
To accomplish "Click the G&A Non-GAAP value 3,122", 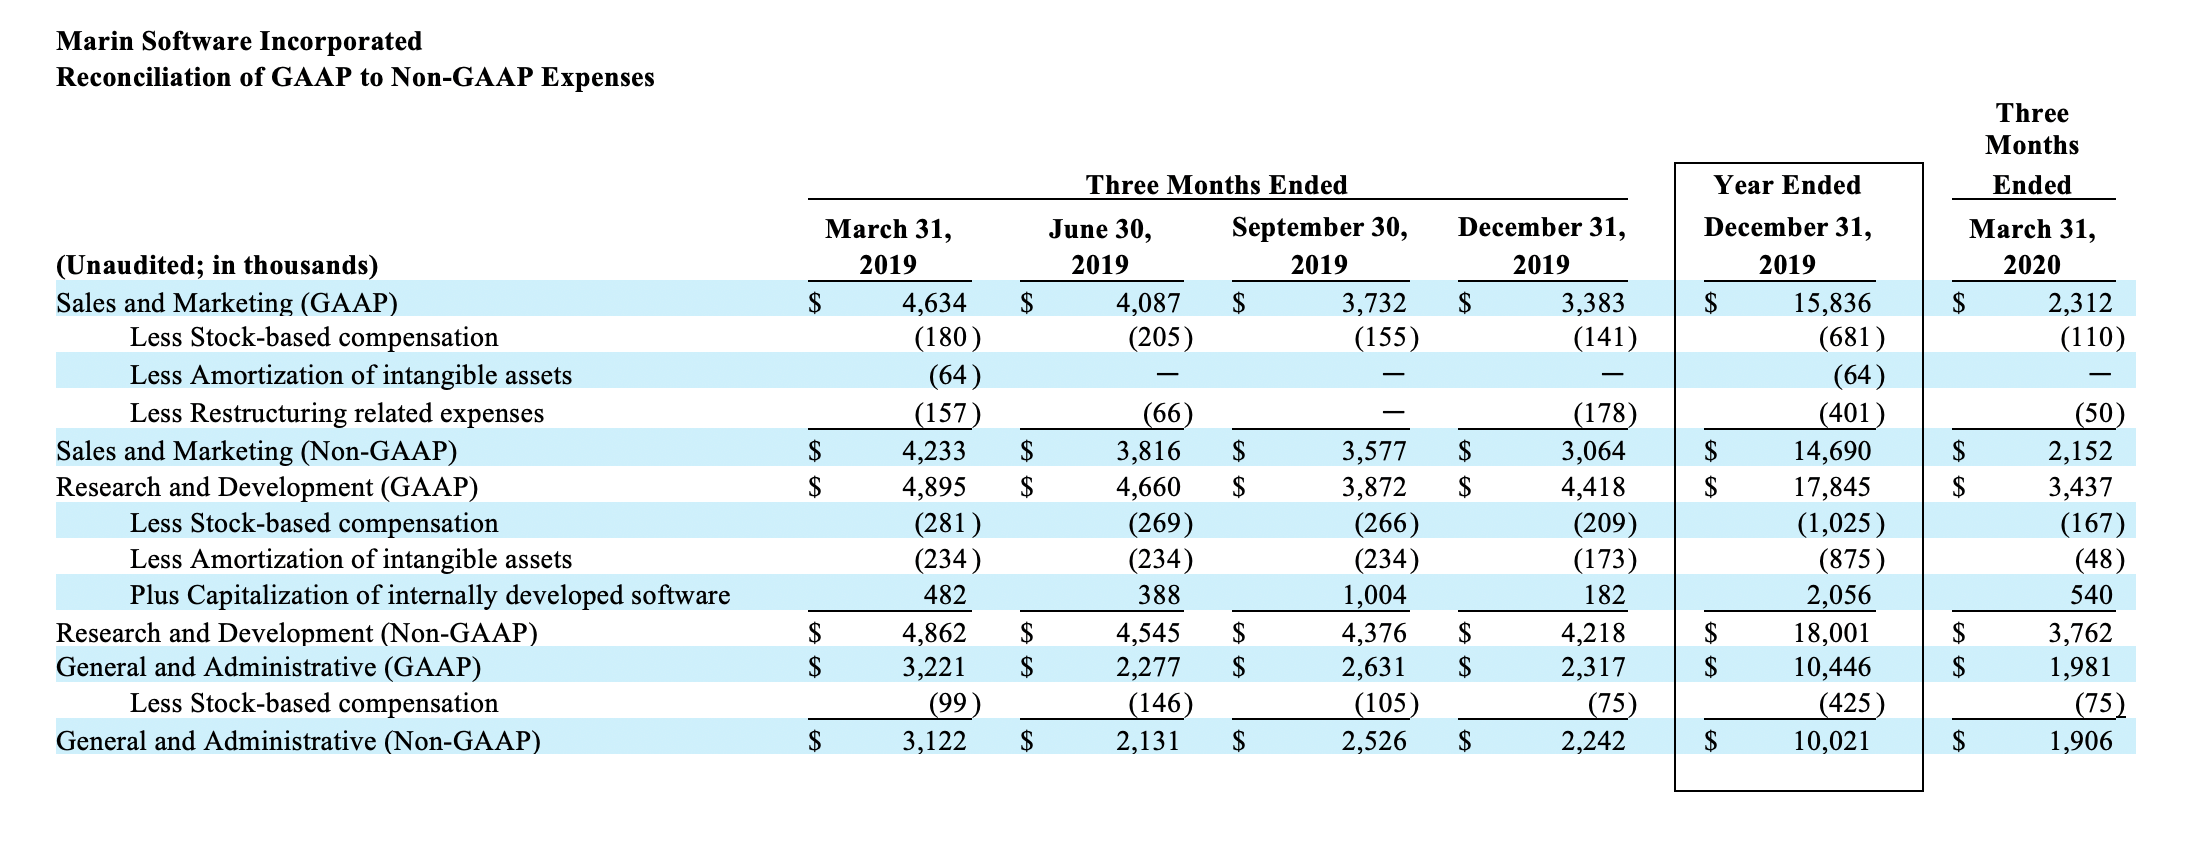I will [935, 741].
